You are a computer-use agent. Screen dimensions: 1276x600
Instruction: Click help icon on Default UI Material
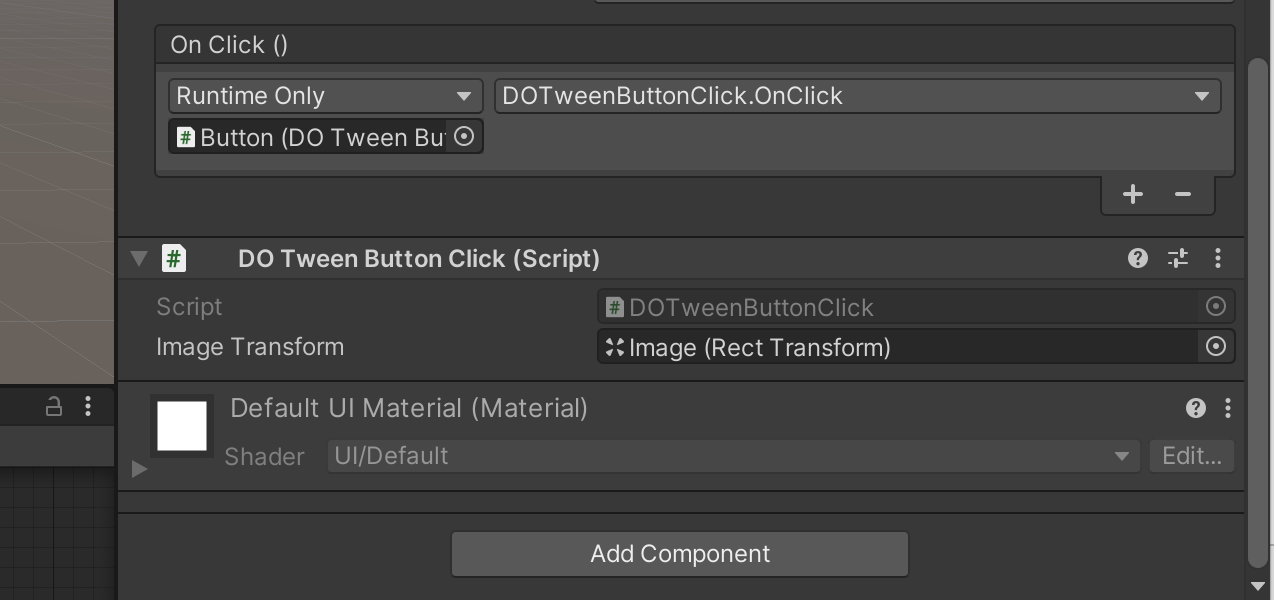click(x=1195, y=407)
